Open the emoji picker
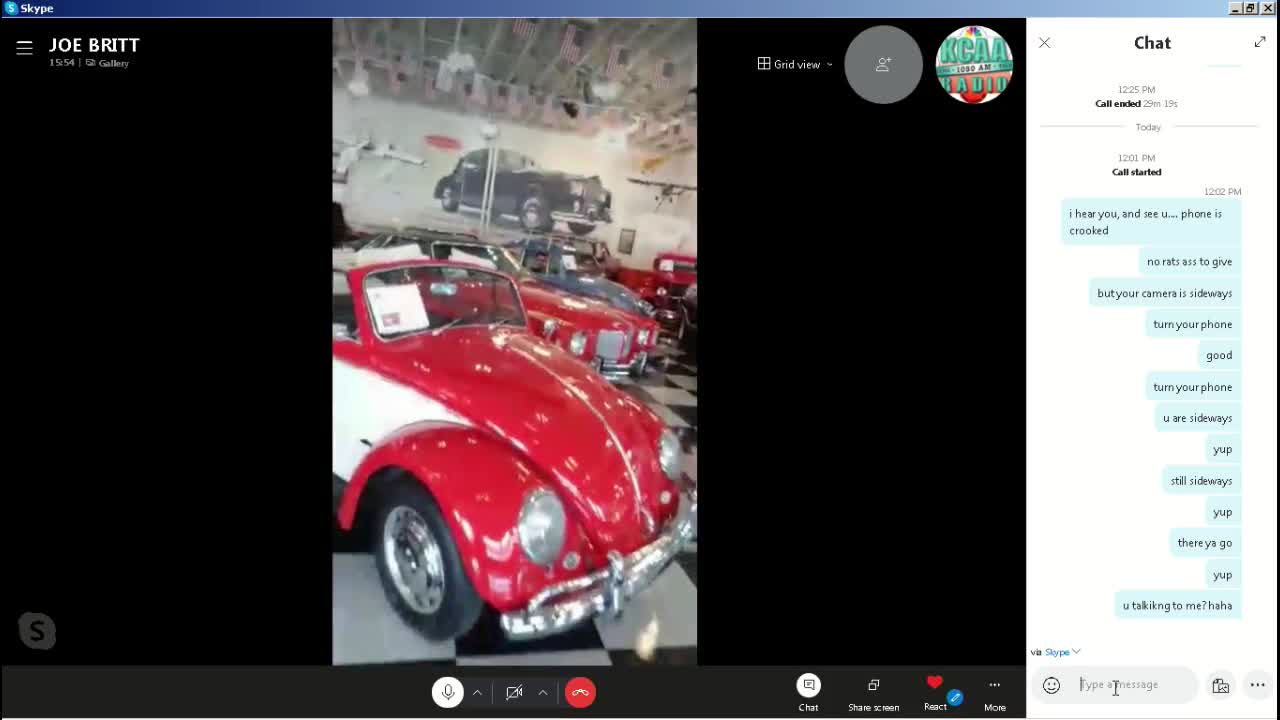 (1051, 685)
